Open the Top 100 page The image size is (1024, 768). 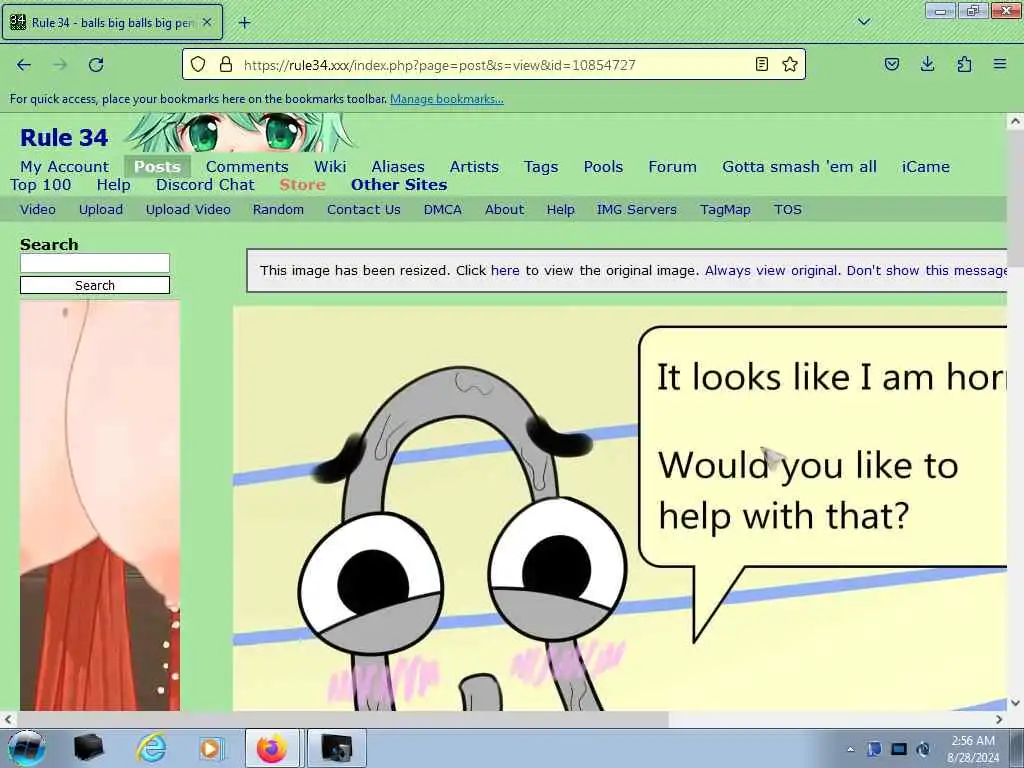(40, 185)
